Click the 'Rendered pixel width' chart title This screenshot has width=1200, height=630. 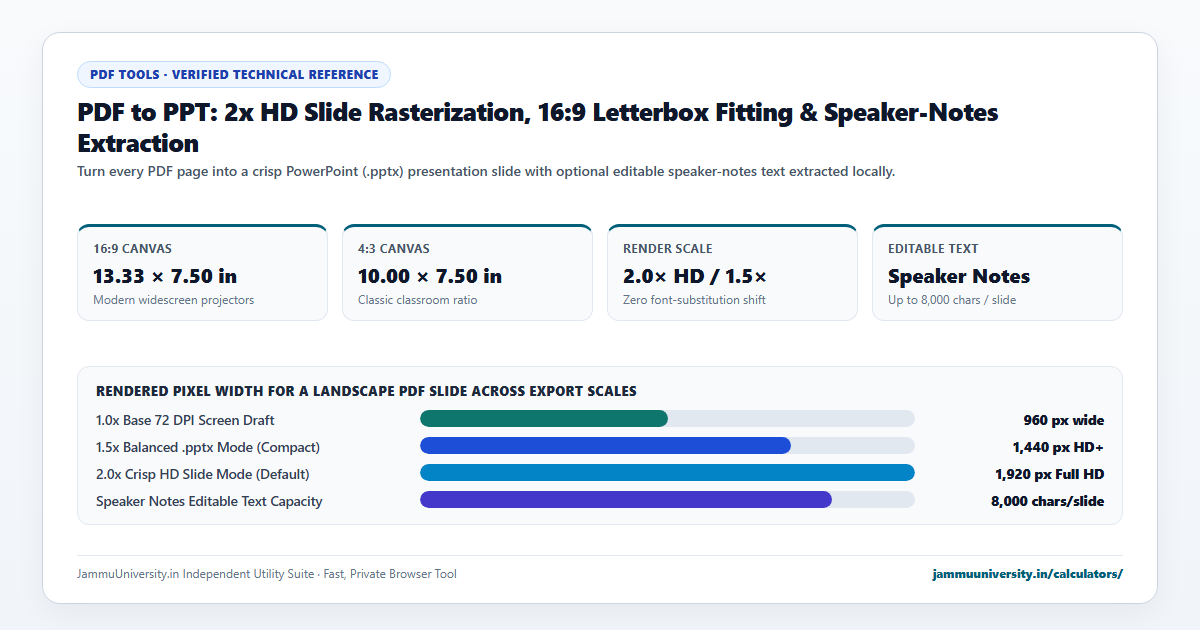(x=366, y=391)
